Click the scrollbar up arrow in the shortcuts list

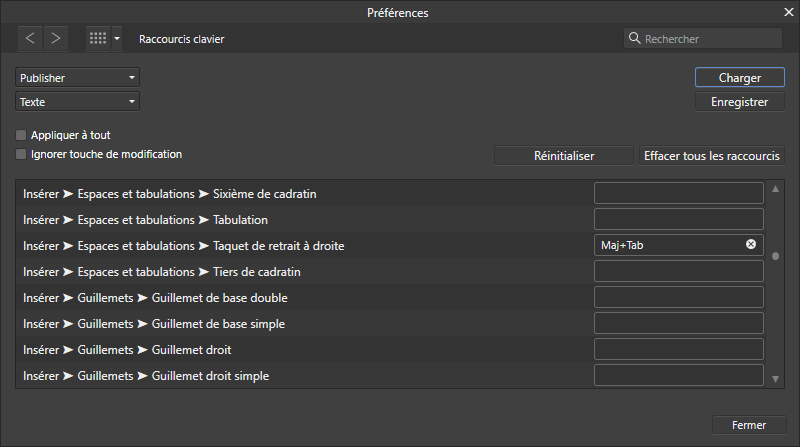click(776, 189)
